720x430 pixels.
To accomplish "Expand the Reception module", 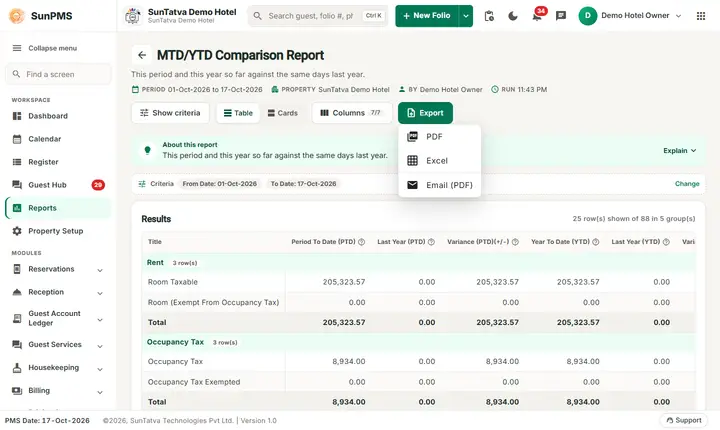I will [x=58, y=292].
